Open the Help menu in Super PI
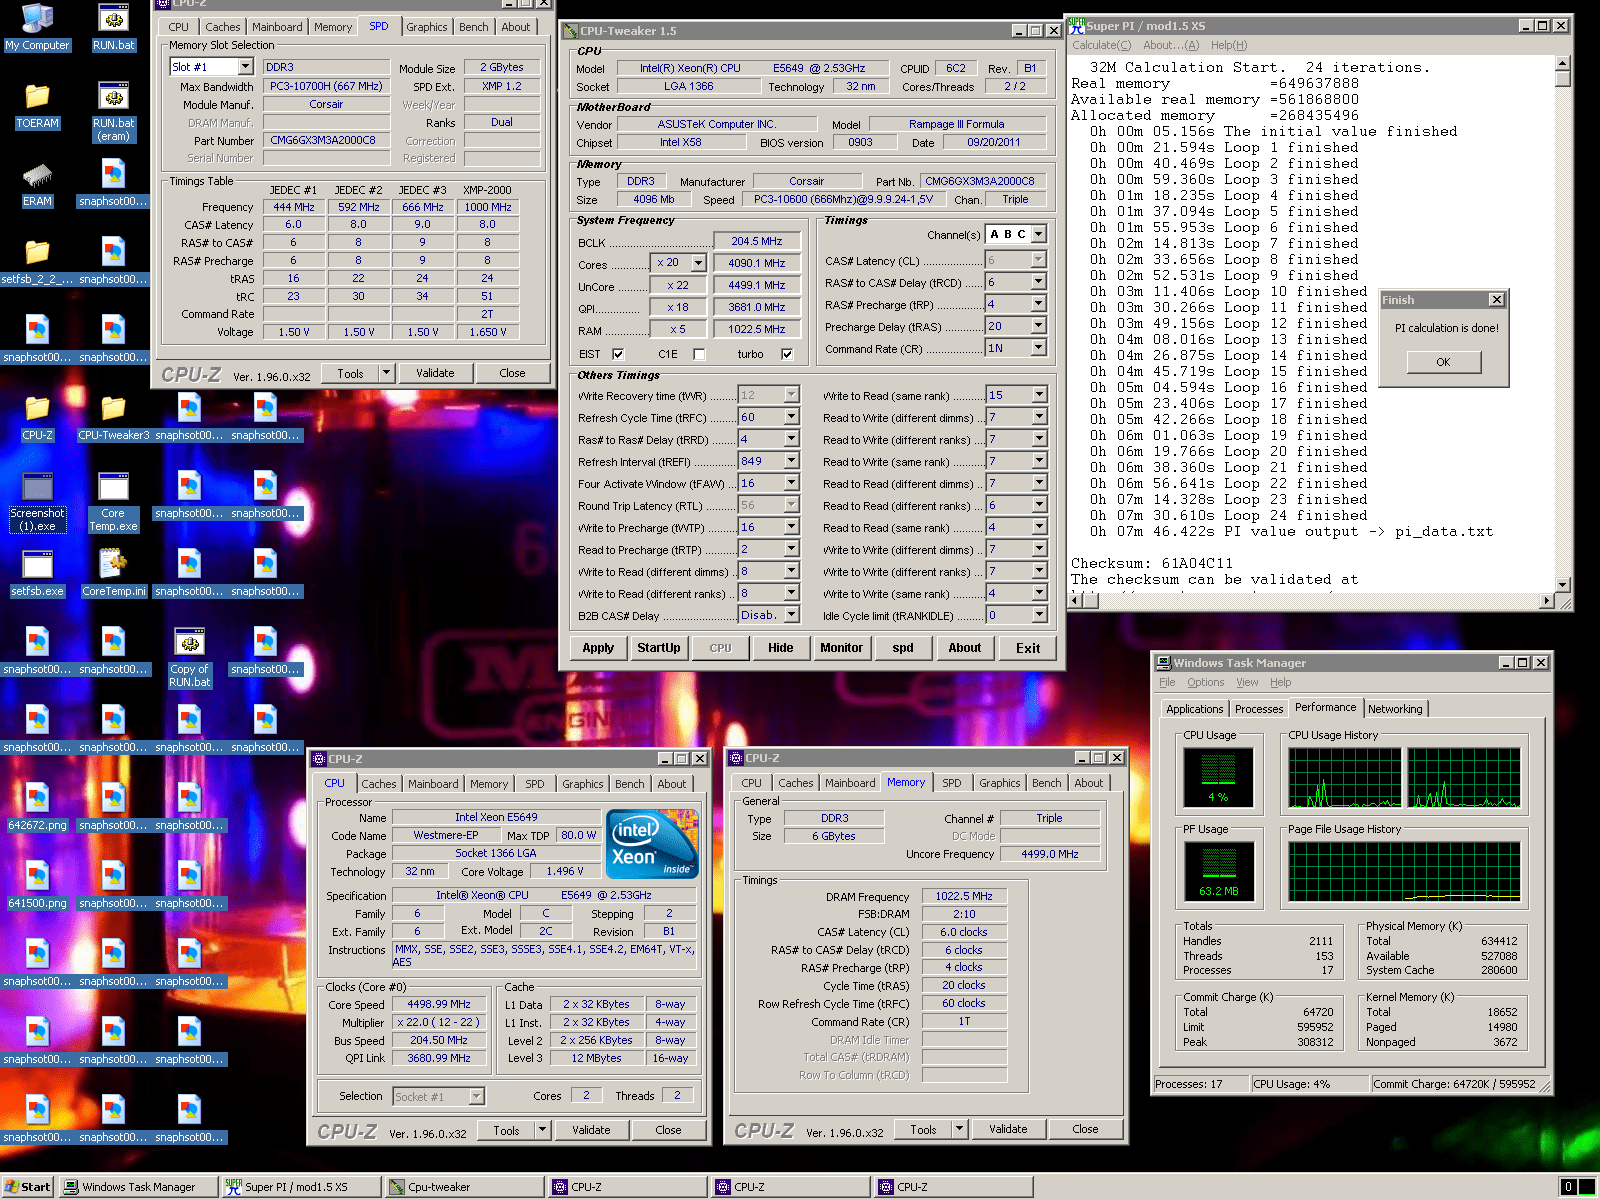 [1228, 45]
